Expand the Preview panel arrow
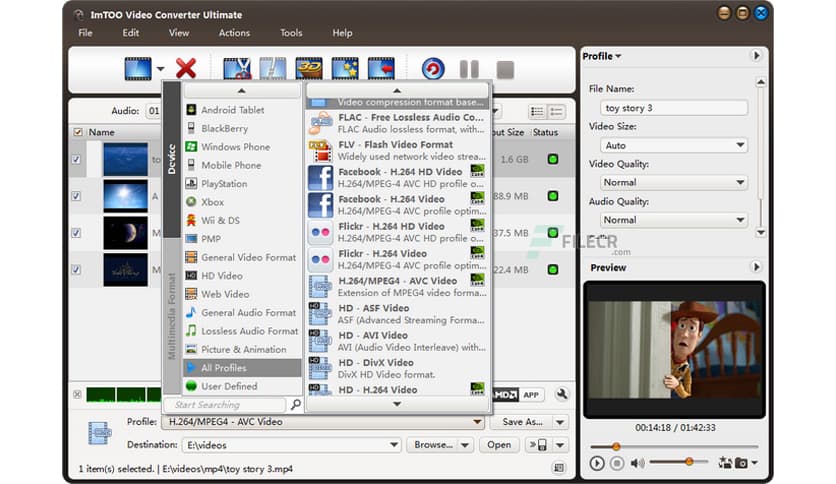836x484 pixels. (756, 267)
